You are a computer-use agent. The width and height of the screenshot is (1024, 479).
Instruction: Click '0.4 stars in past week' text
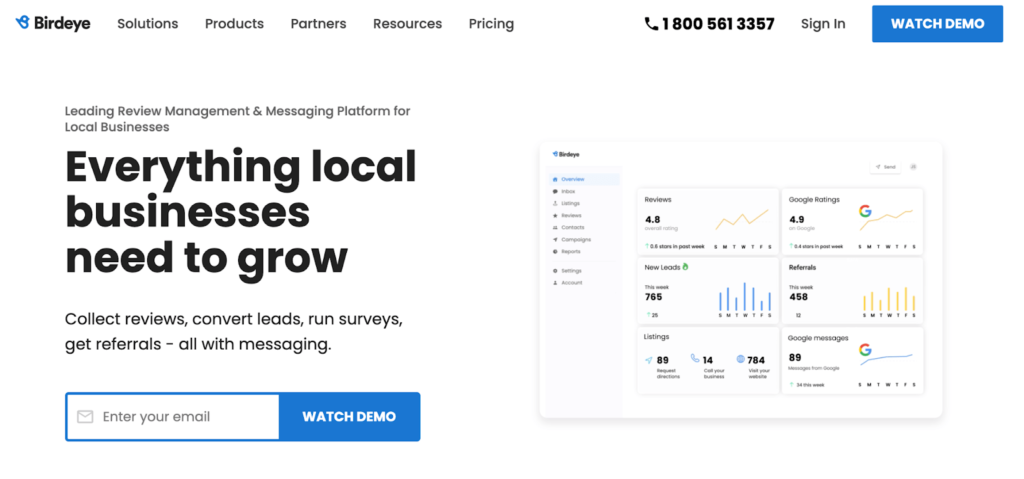(818, 246)
